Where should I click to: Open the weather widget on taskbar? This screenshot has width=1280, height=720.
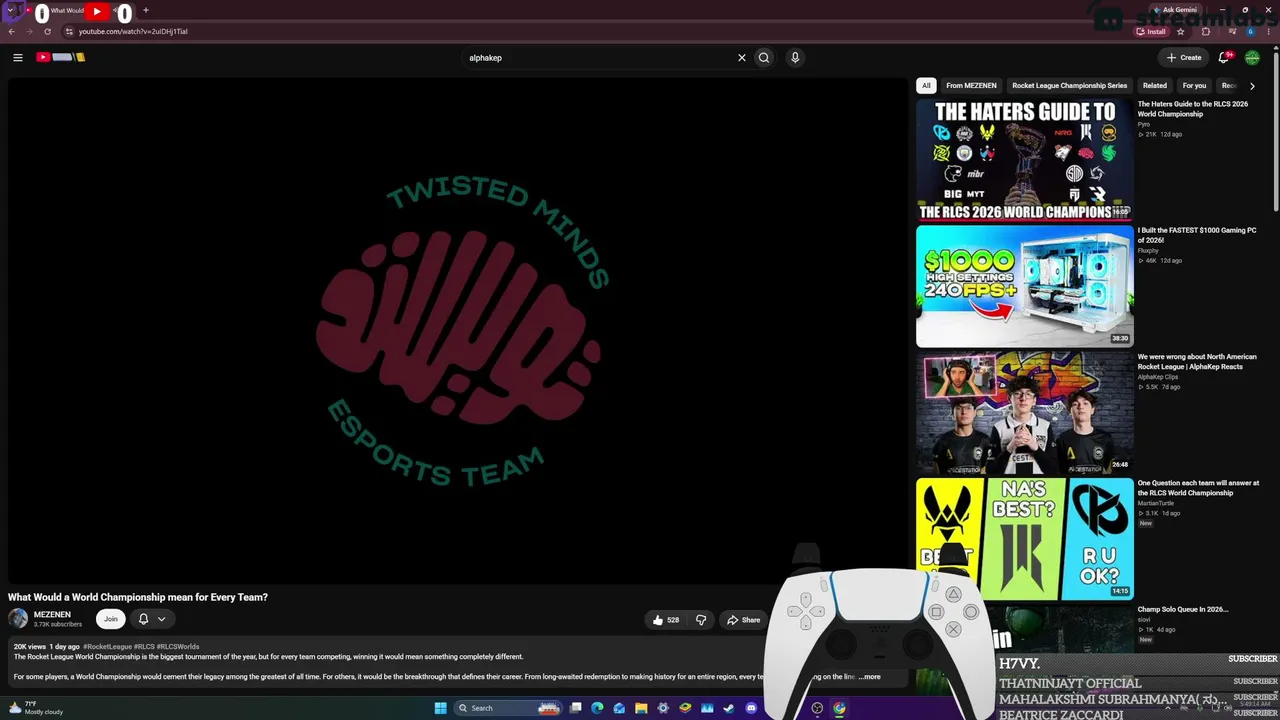tap(36, 708)
